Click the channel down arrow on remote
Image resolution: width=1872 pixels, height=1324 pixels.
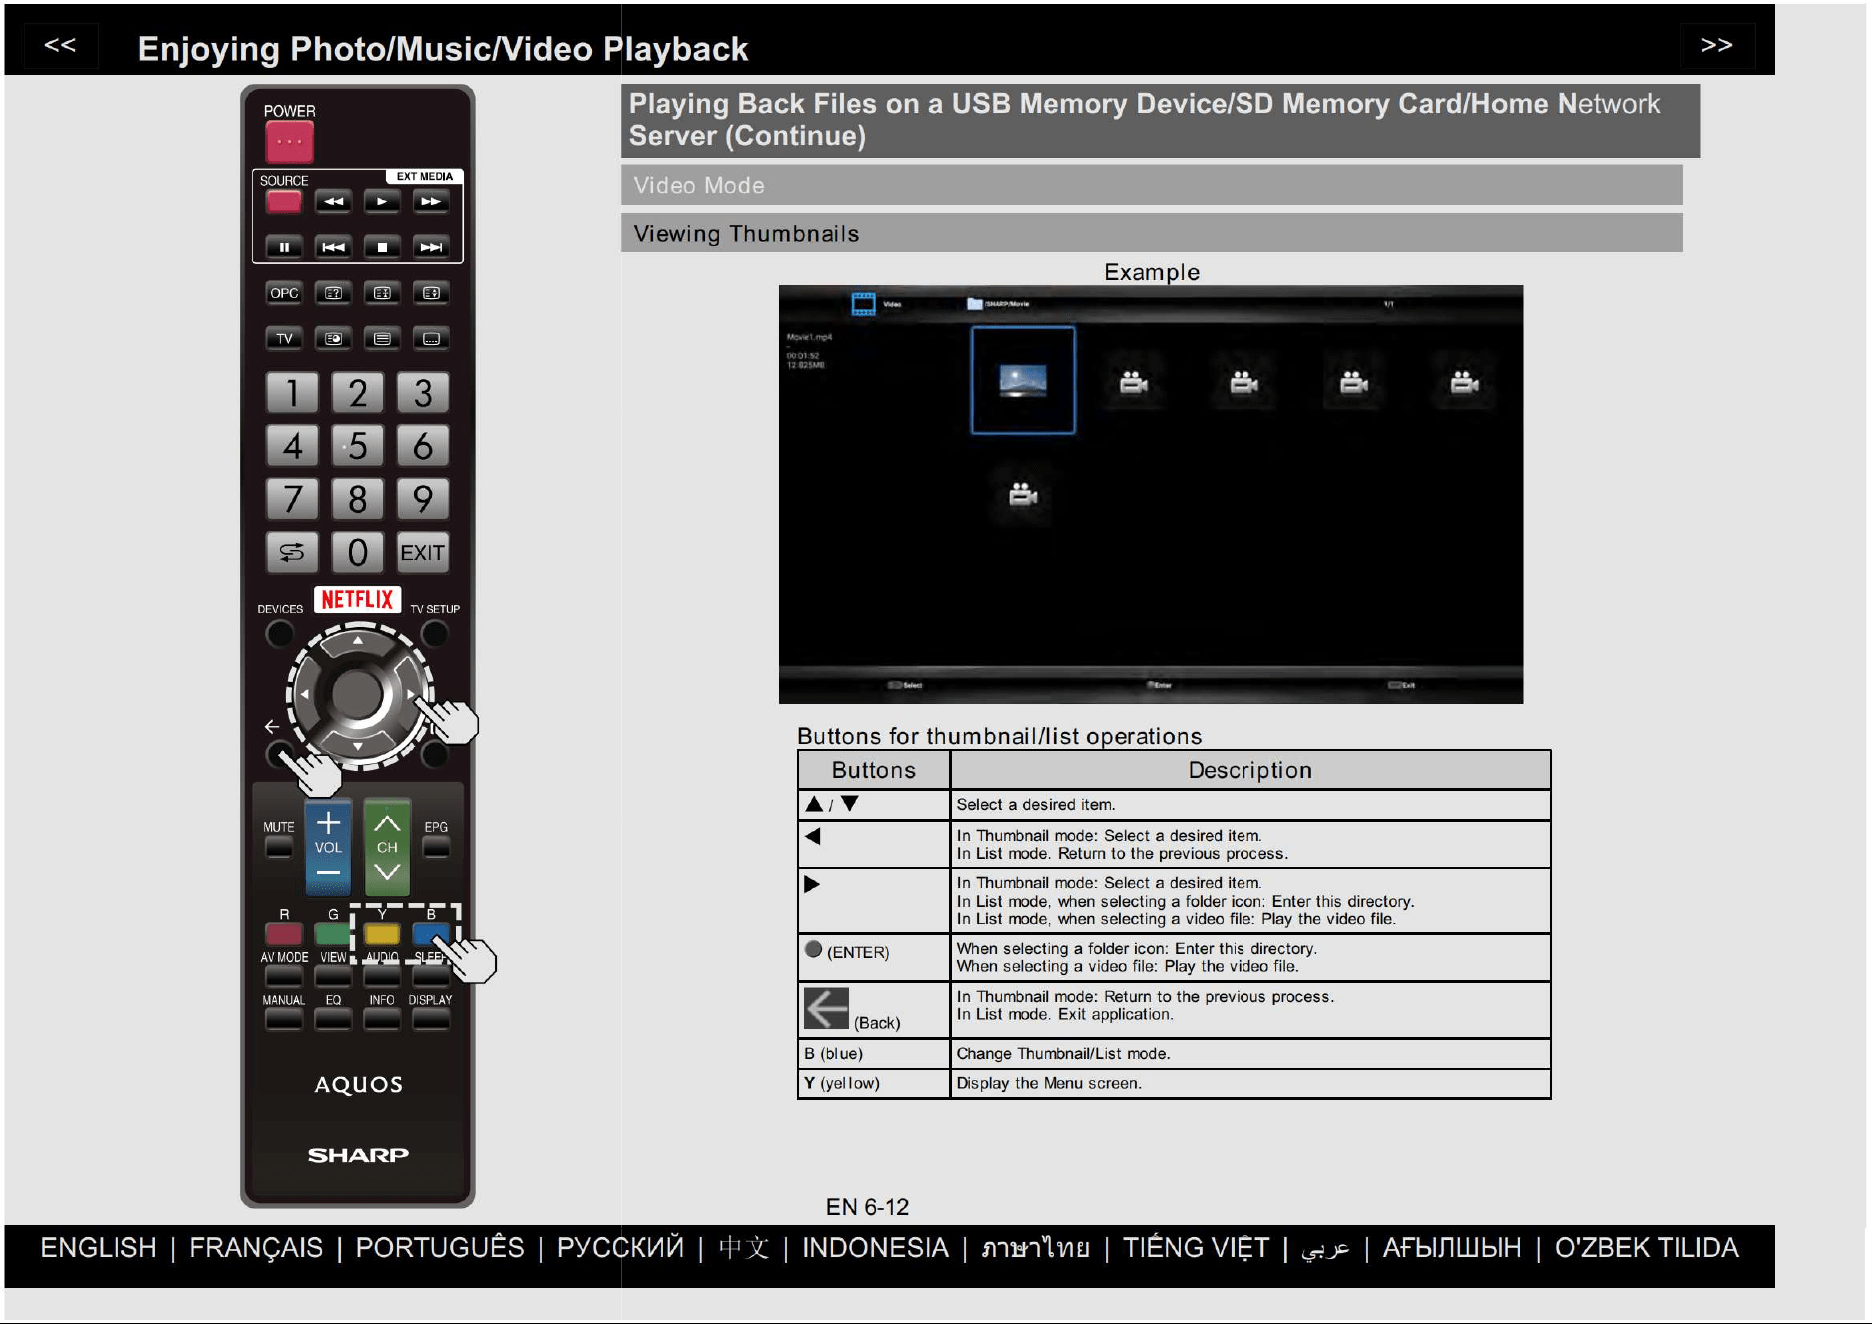click(x=387, y=873)
